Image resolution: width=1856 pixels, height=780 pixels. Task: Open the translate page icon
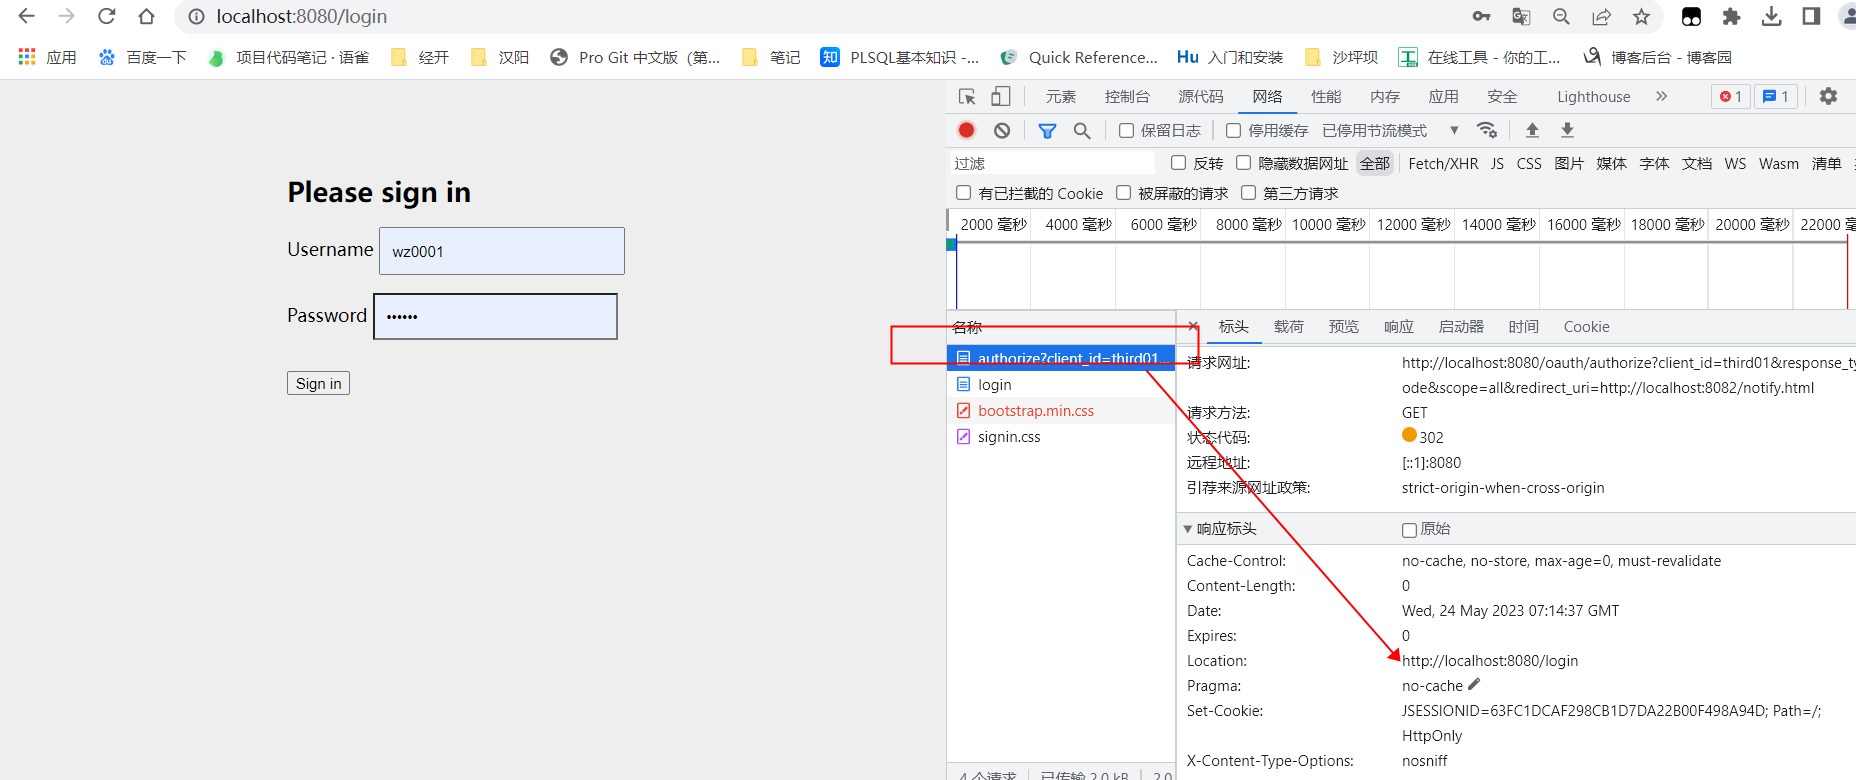[1521, 16]
